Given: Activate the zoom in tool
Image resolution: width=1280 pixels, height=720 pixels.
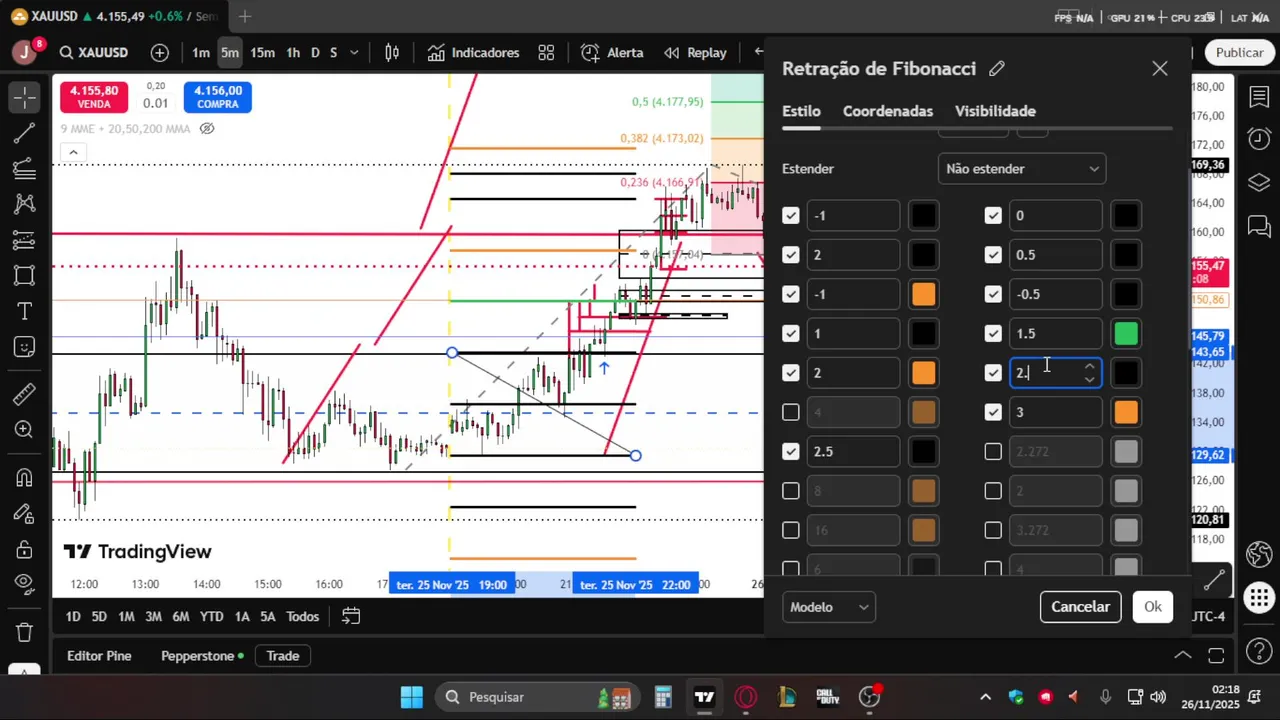Looking at the screenshot, I should tap(25, 430).
